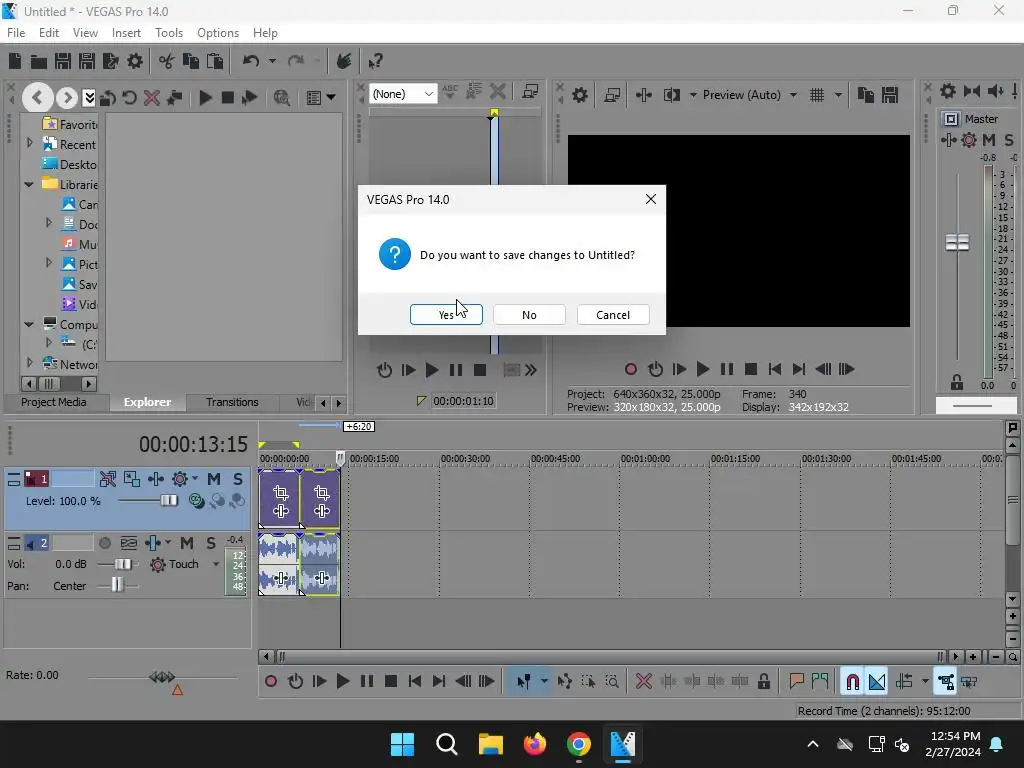The width and height of the screenshot is (1024, 768).
Task: Click the Master bus settings gear icon
Action: click(948, 91)
